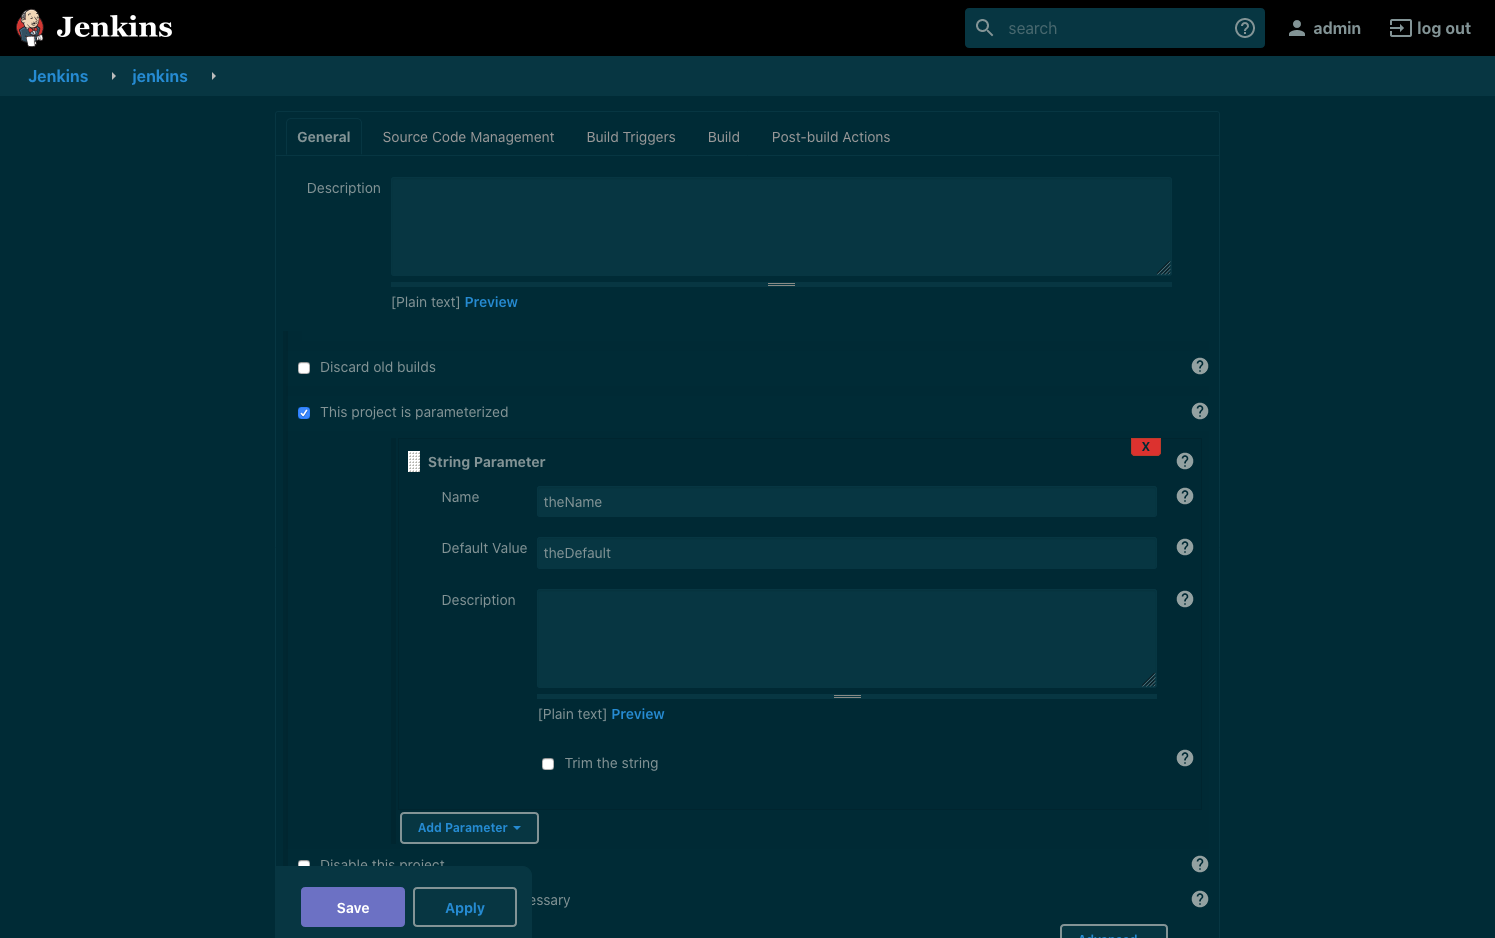Click Preview link under project description

(491, 302)
